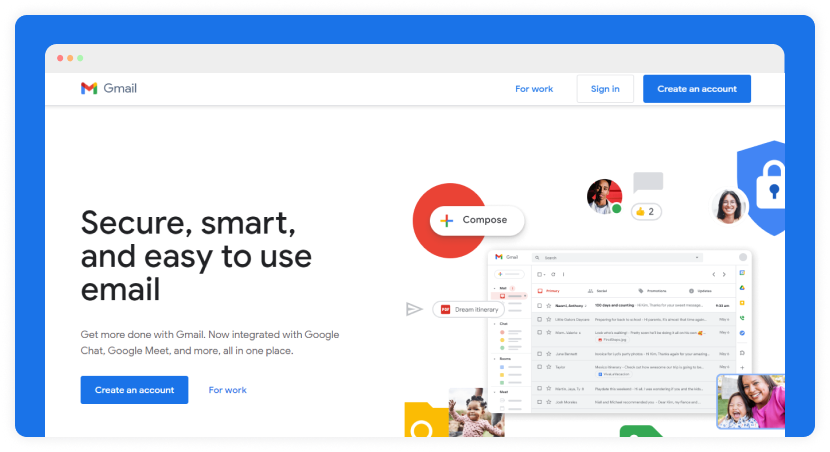This screenshot has width=830, height=452.
Task: Click the PDF icon on Dream itinerary chip
Action: coord(445,310)
